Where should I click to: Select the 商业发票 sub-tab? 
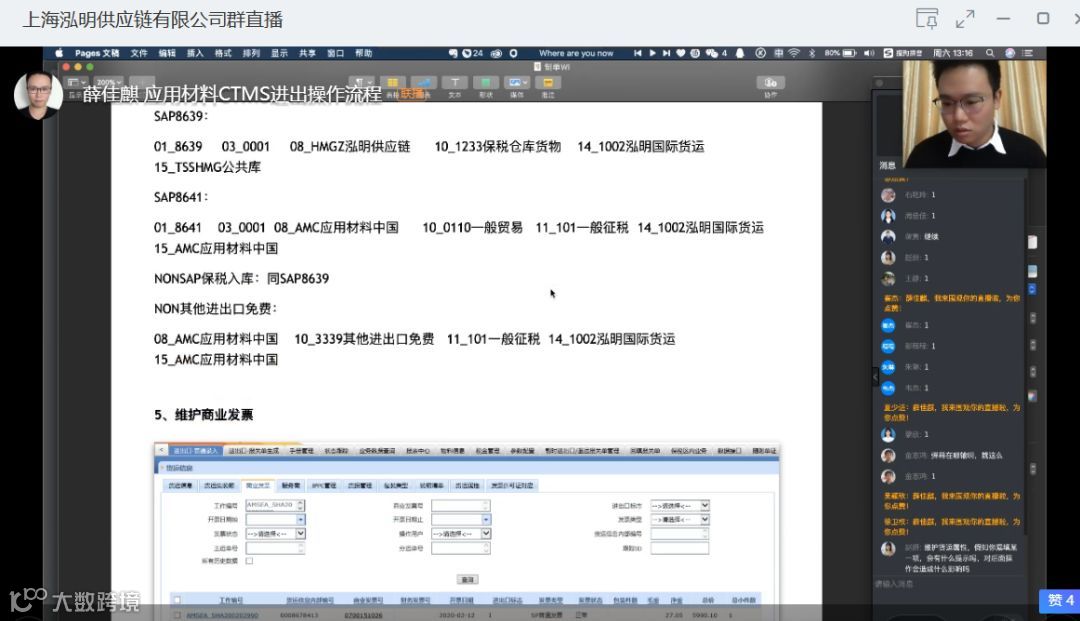(x=258, y=485)
